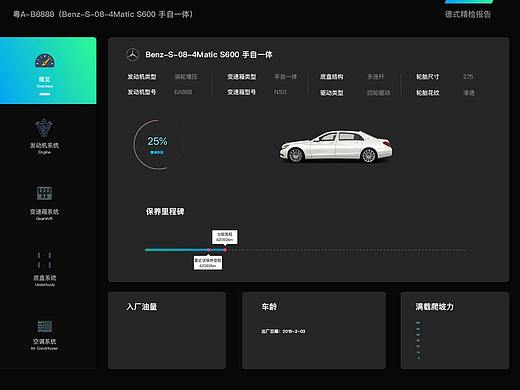Click the current mileage marker on timeline
Screen dimensions: 520x390
tap(225, 250)
